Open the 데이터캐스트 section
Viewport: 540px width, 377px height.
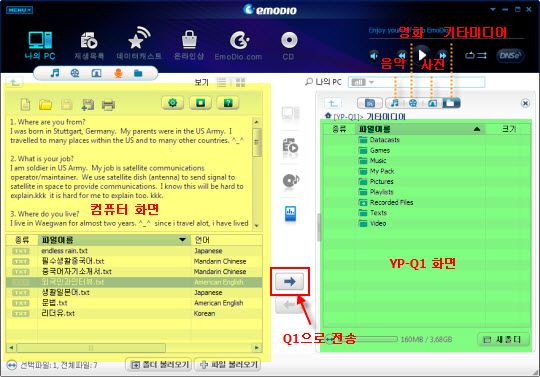tap(139, 44)
